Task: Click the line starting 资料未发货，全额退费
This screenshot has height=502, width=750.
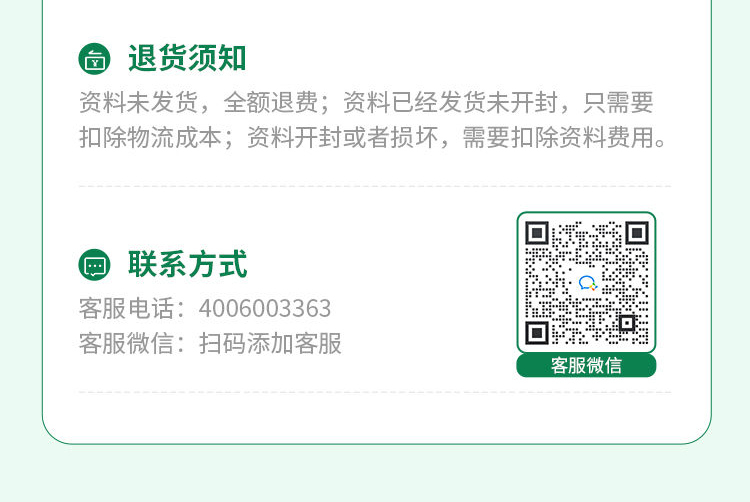Action: pyautogui.click(x=366, y=102)
